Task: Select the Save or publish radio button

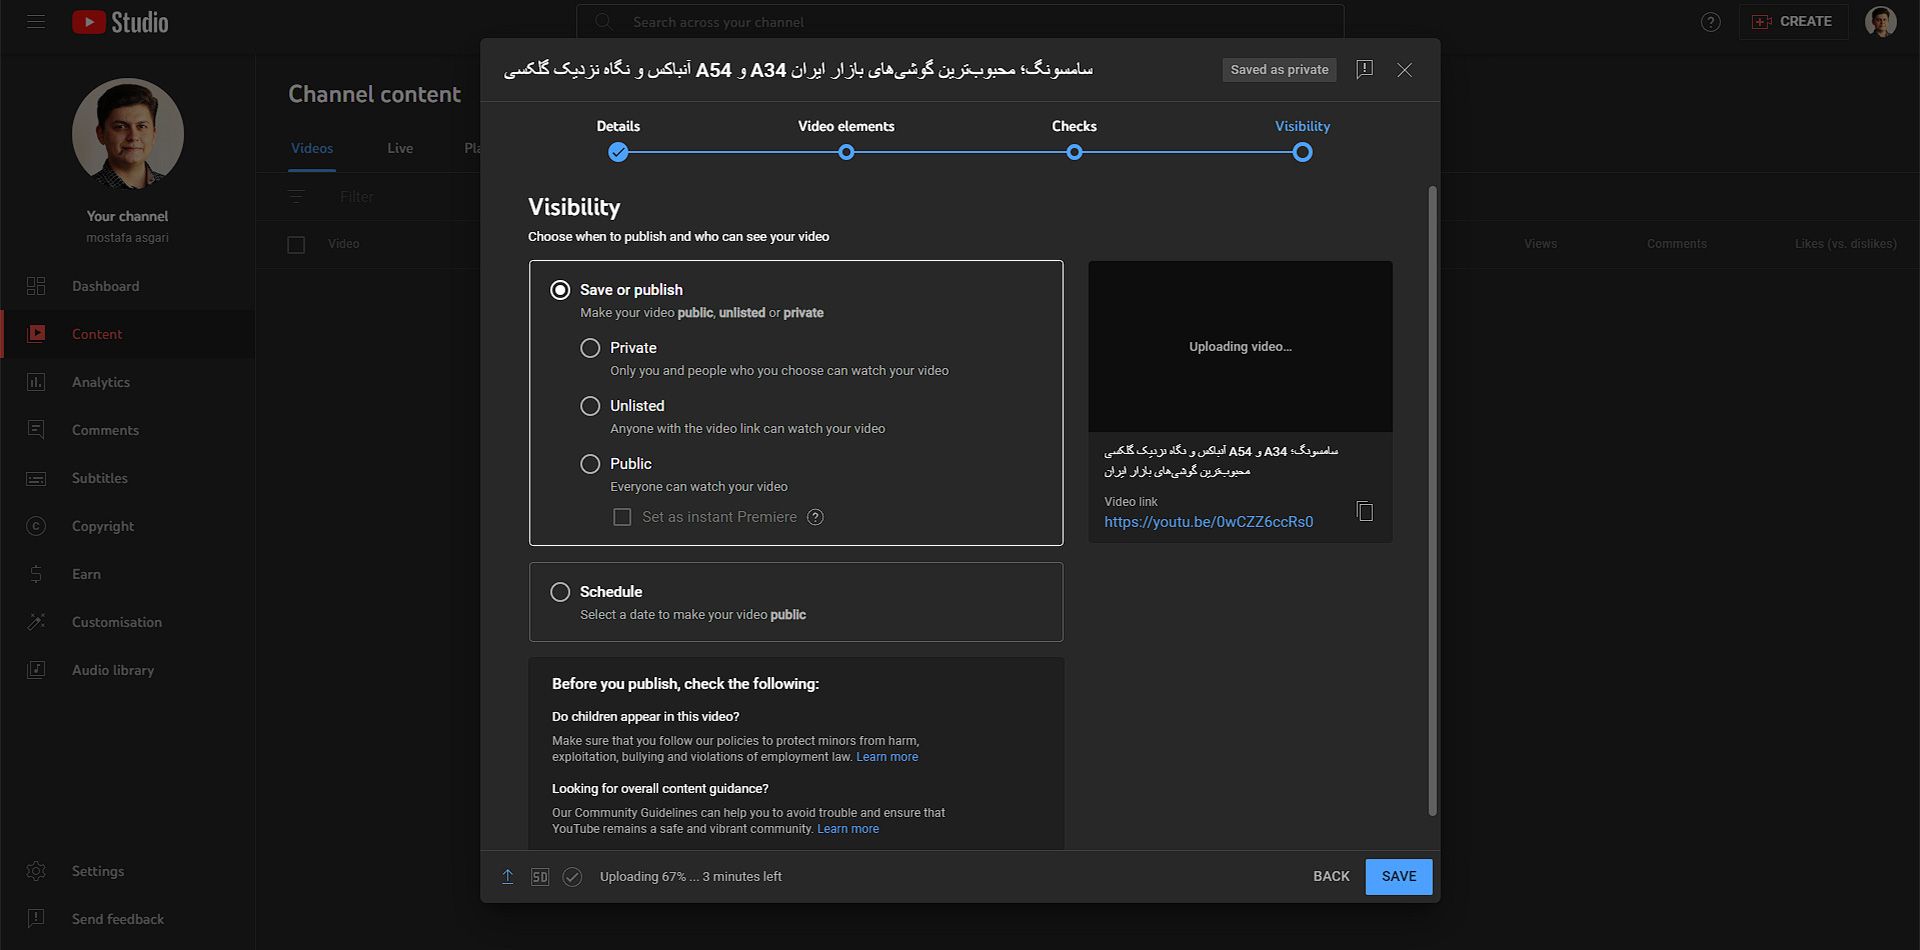Action: (x=560, y=290)
